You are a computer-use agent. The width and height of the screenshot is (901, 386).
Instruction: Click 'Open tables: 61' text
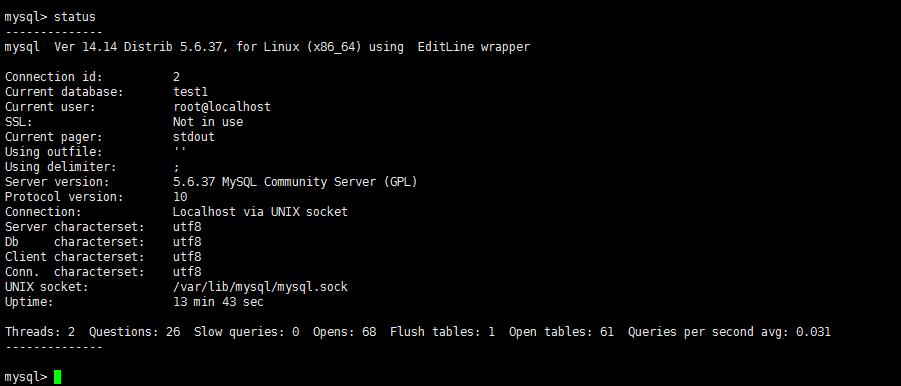(x=561, y=332)
